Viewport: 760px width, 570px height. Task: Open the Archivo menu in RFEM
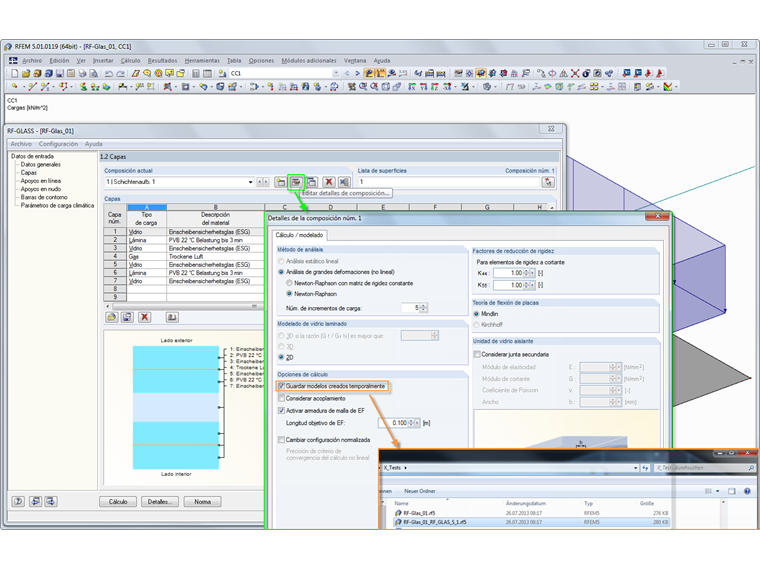point(32,61)
